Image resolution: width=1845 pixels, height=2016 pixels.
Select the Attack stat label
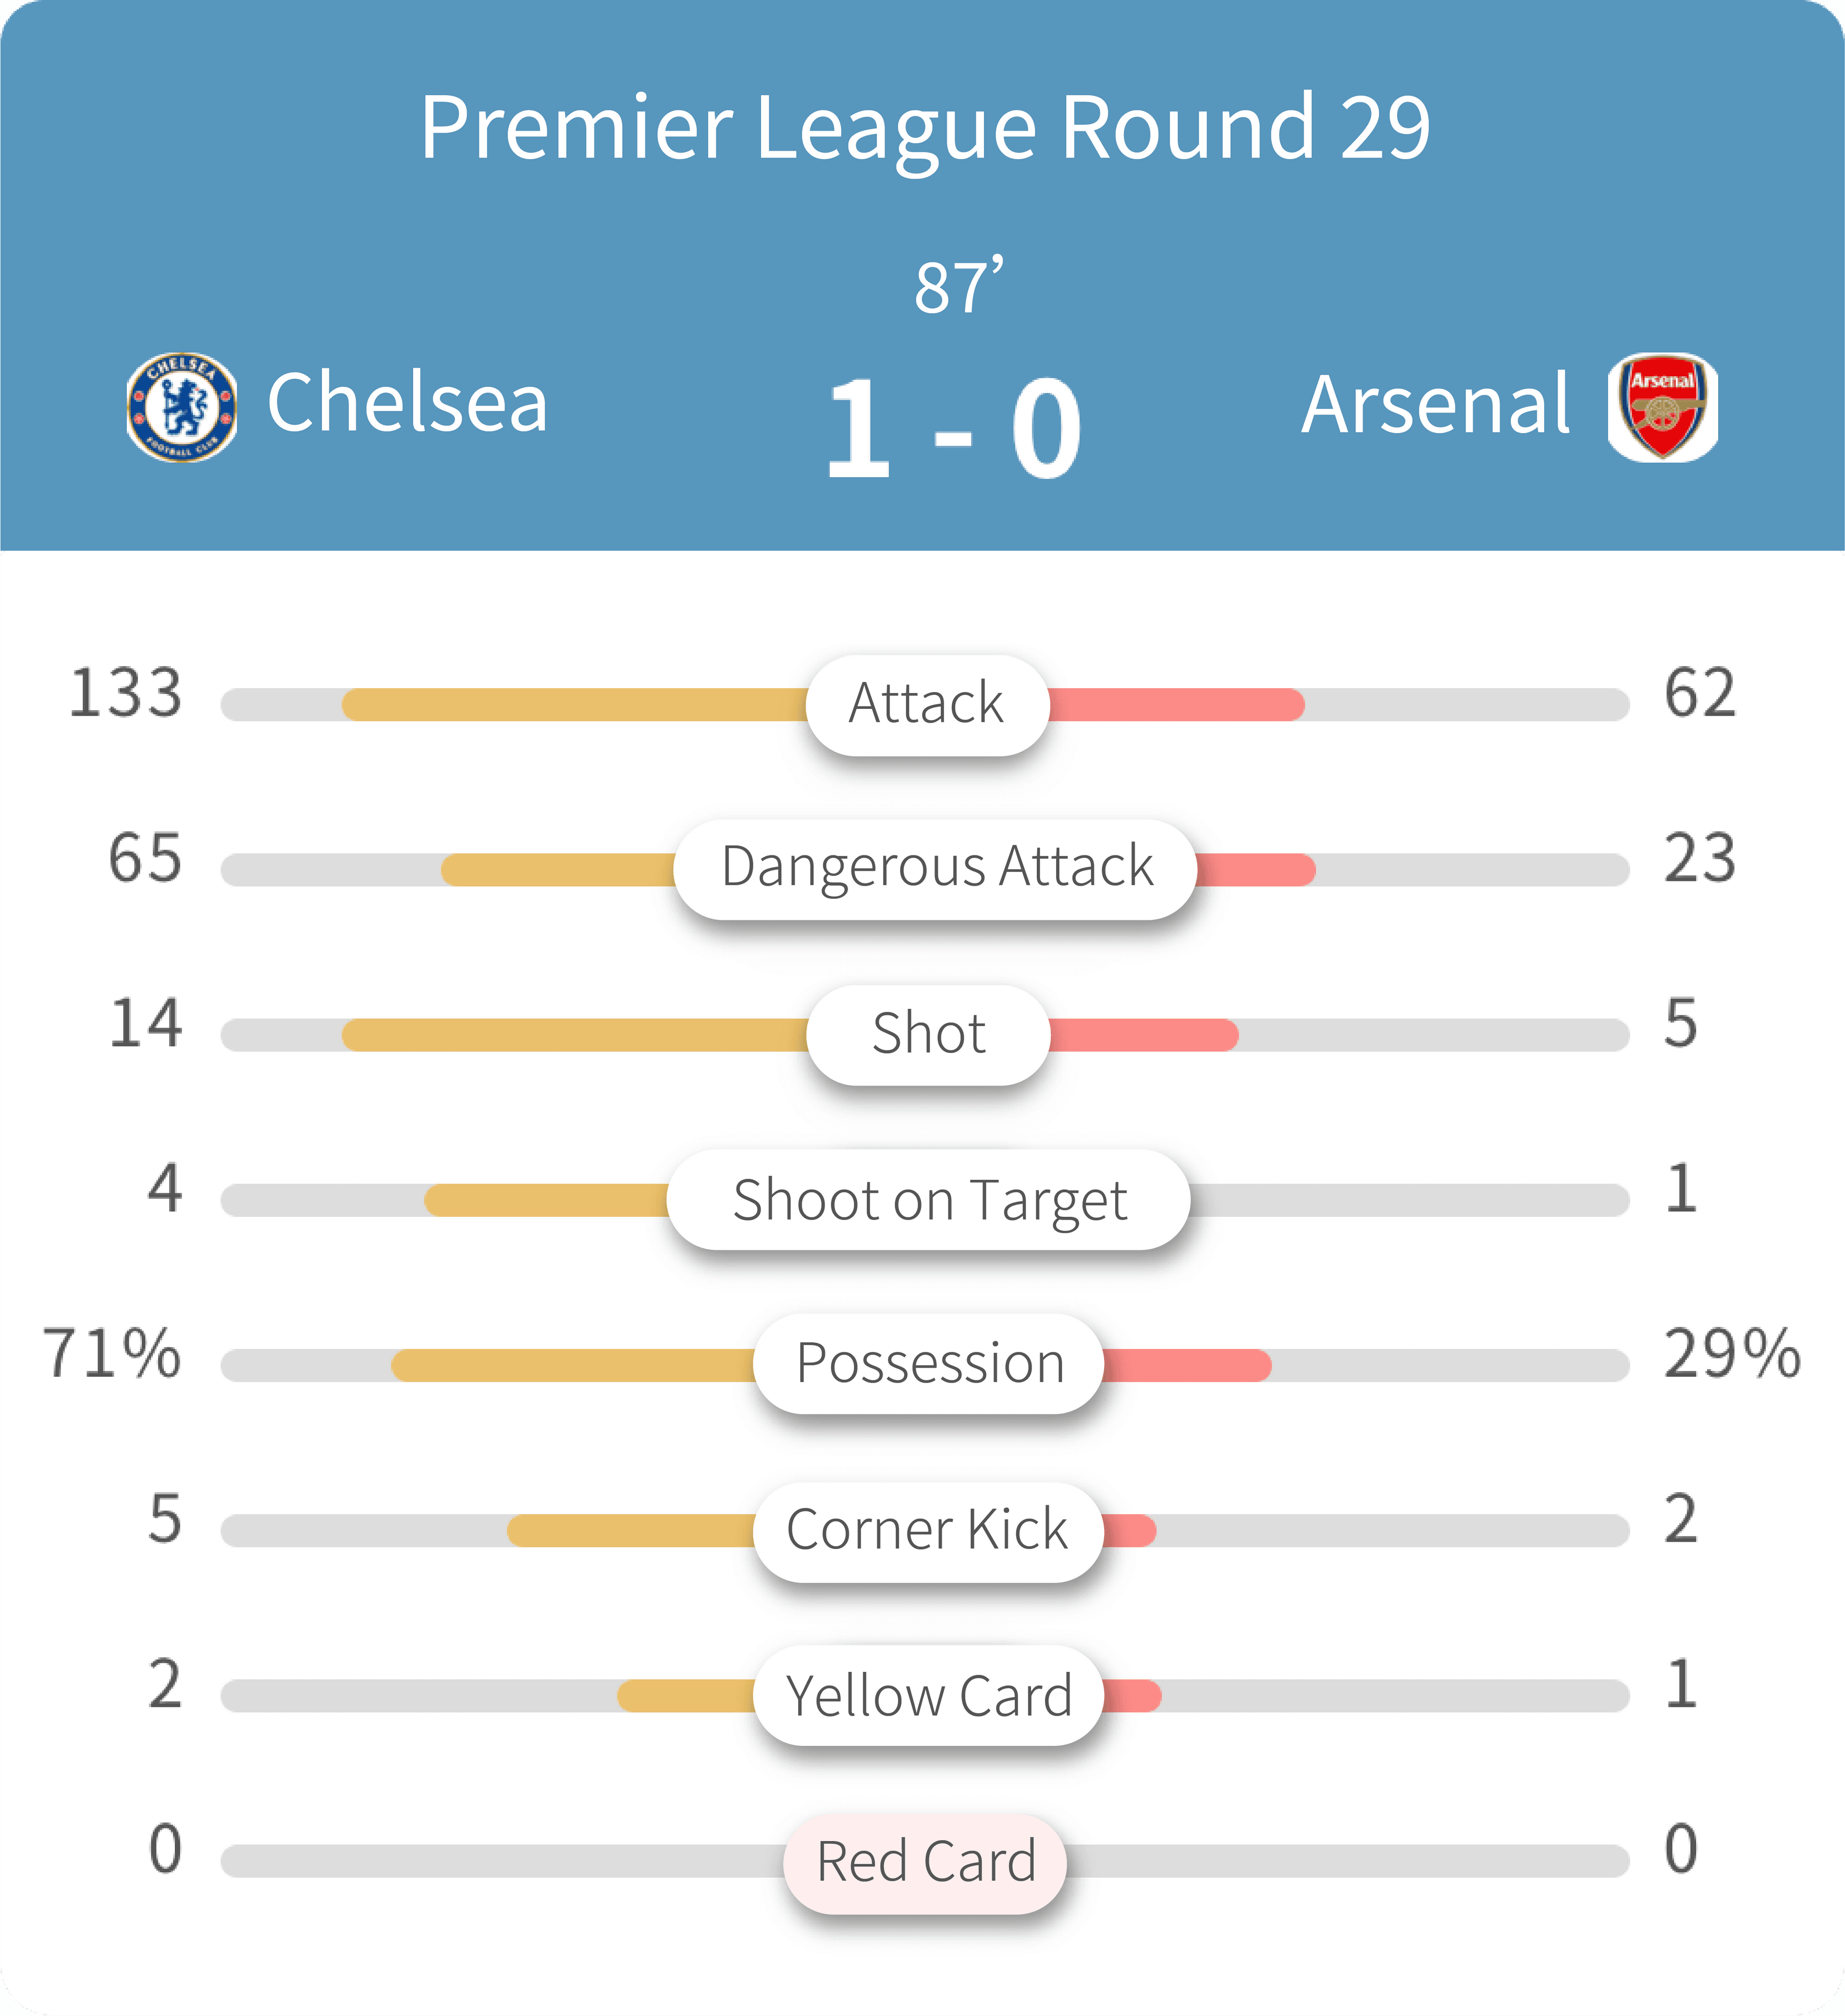[927, 704]
